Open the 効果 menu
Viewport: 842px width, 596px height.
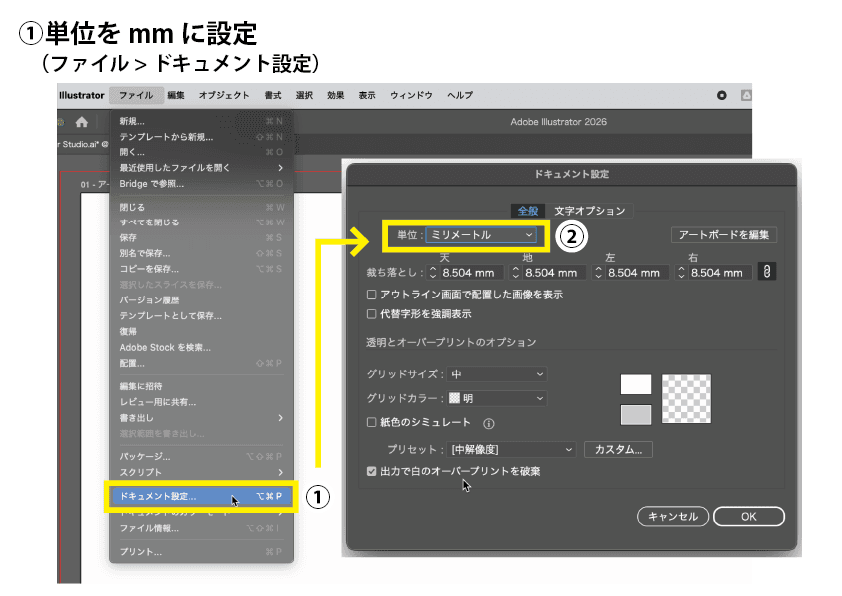pos(336,96)
